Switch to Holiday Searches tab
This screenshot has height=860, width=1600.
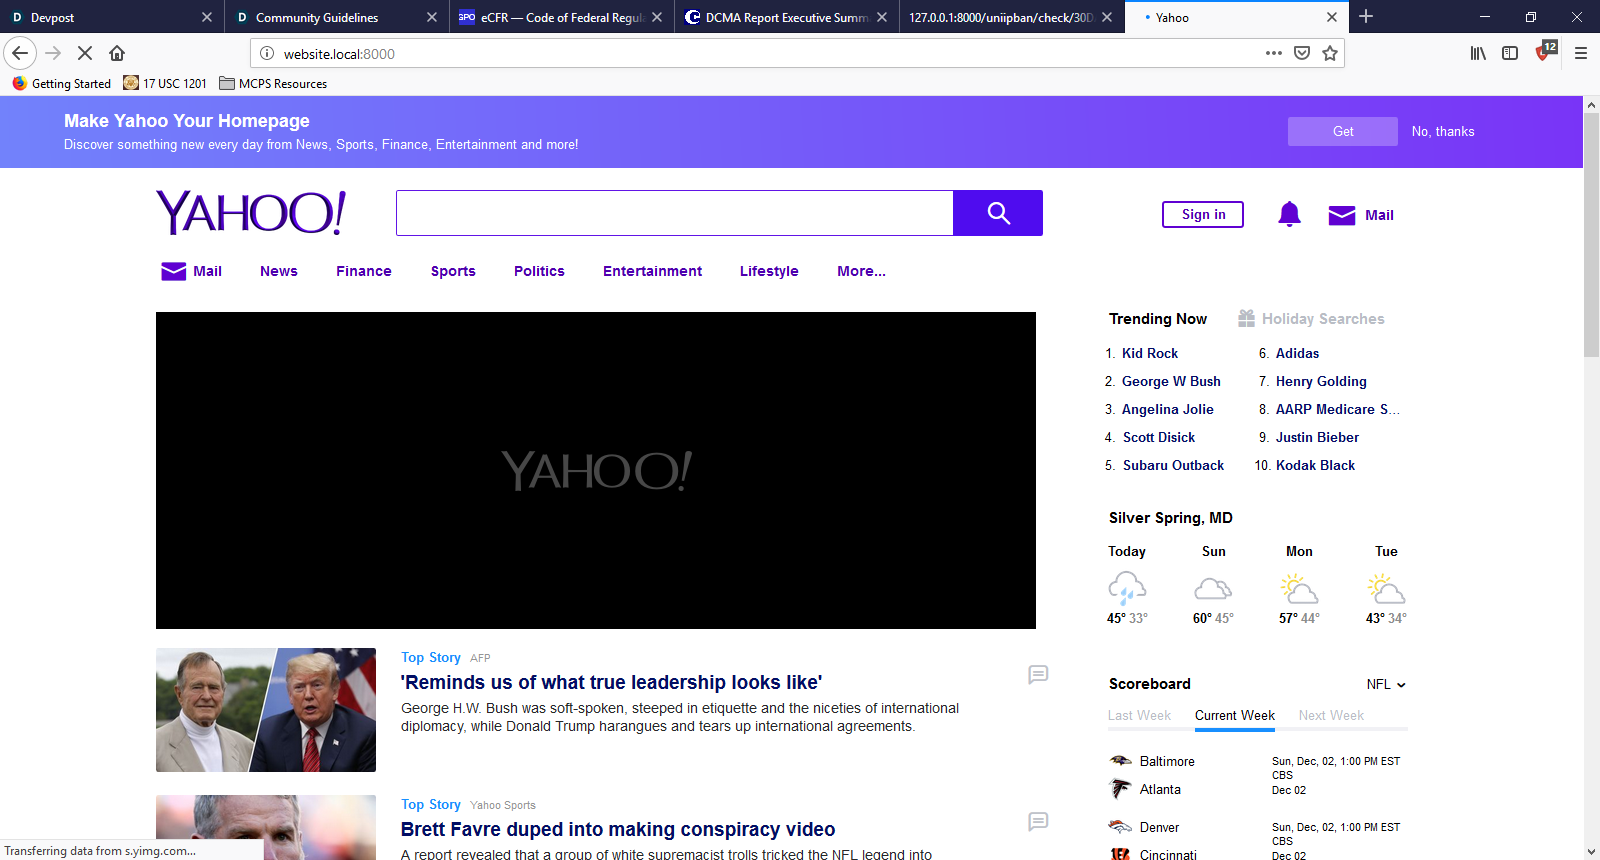point(1311,319)
